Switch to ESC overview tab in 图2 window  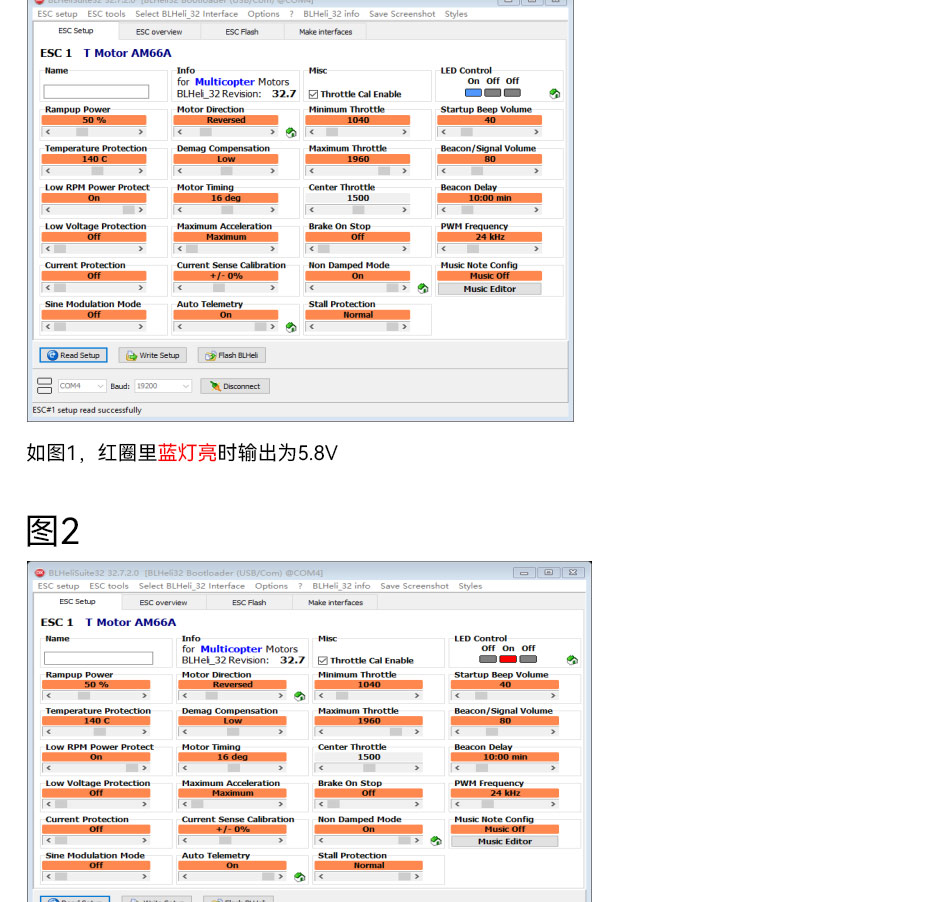tap(163, 602)
